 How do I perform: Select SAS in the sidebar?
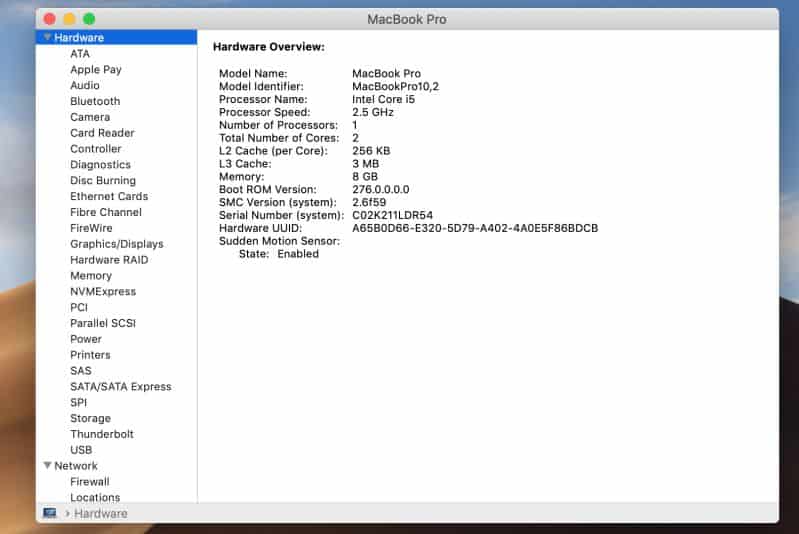pos(81,370)
